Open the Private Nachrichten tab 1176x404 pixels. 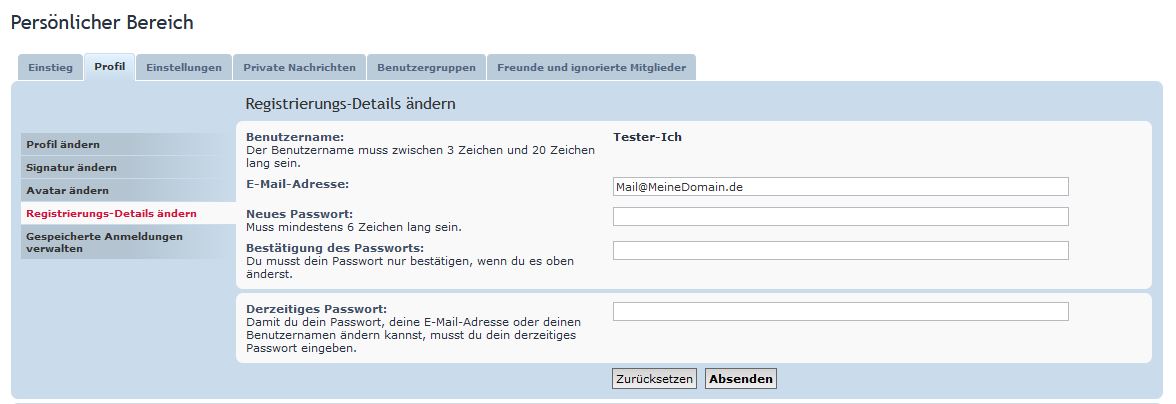point(299,68)
